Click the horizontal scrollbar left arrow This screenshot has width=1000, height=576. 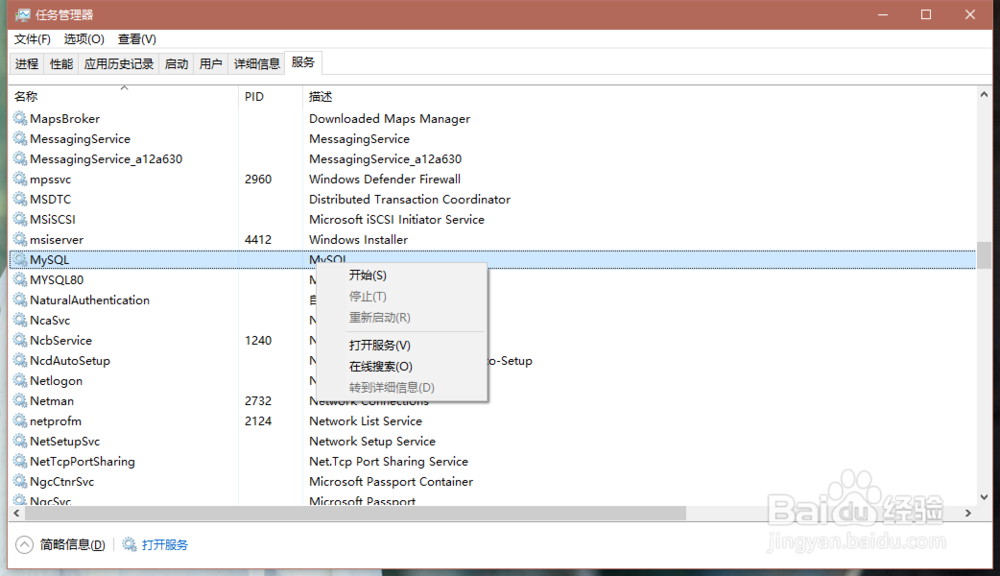pos(15,513)
